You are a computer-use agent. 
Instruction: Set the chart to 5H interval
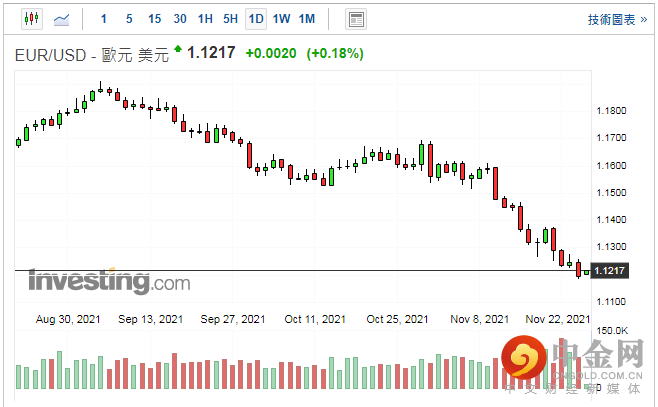tap(230, 19)
